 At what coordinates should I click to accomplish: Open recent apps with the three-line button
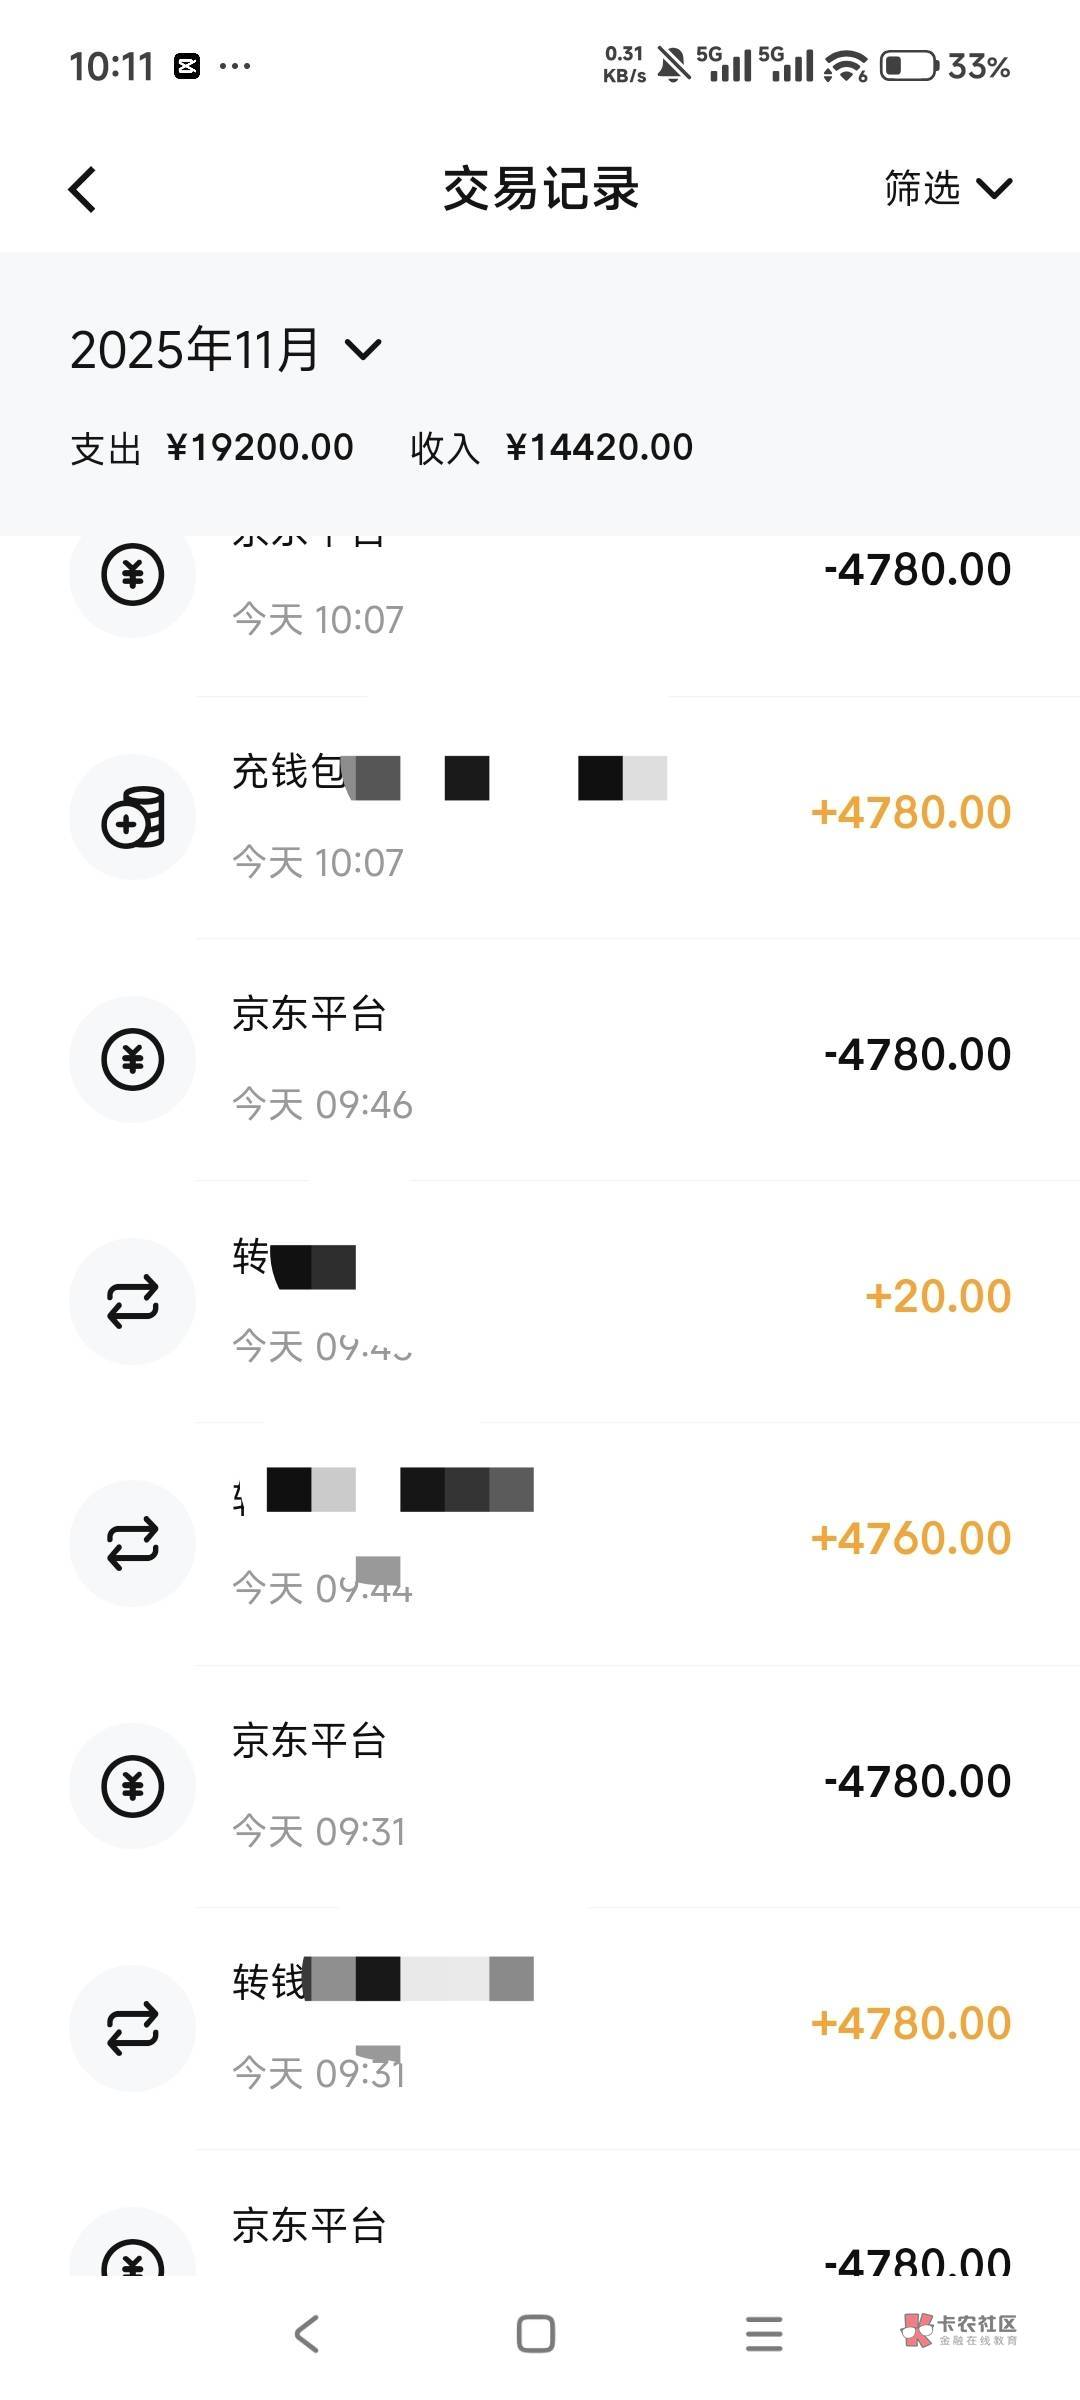pyautogui.click(x=764, y=2334)
